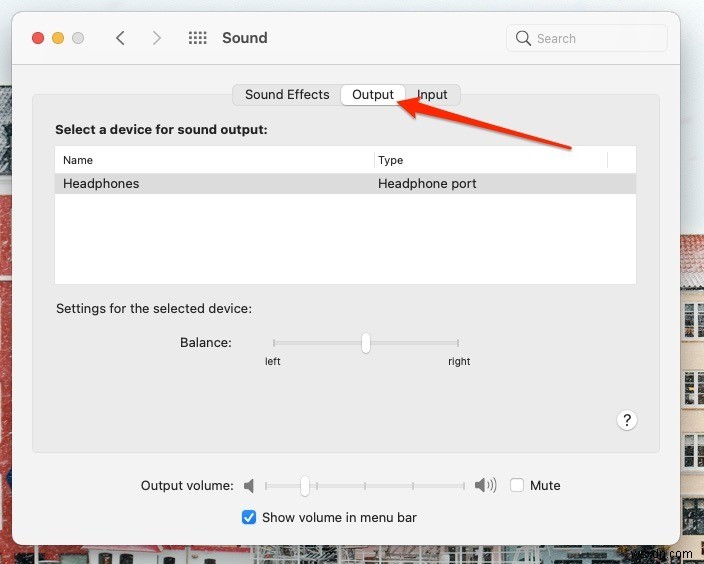The height and width of the screenshot is (564, 704).
Task: Select the Headphones output device row
Action: pos(345,184)
